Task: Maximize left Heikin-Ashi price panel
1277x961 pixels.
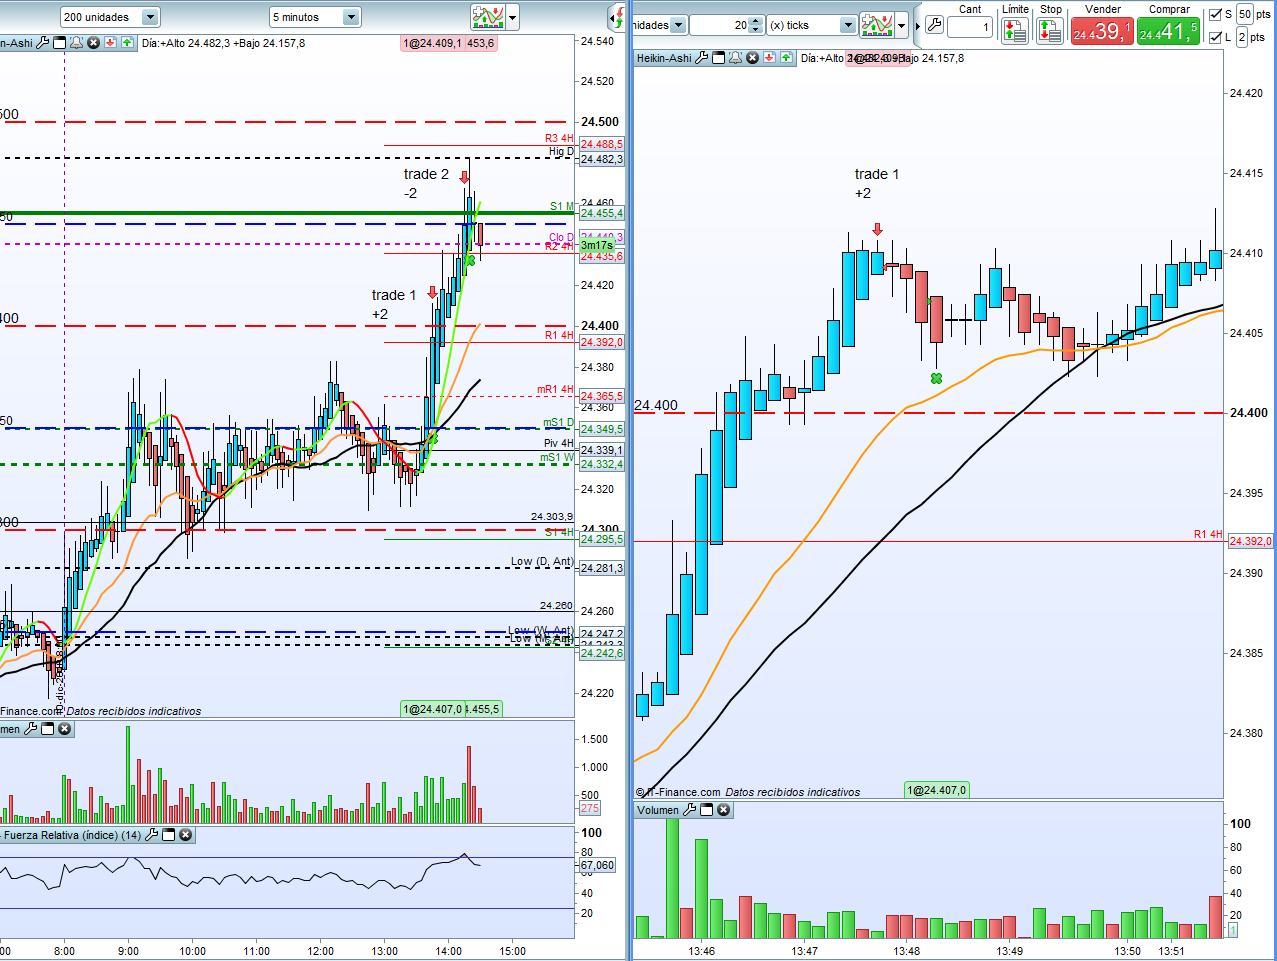Action: tap(59, 43)
